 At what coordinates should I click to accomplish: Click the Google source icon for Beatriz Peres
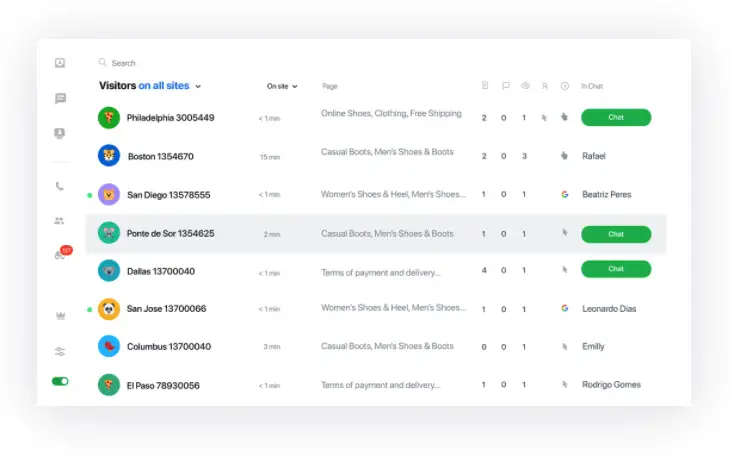pyautogui.click(x=565, y=195)
